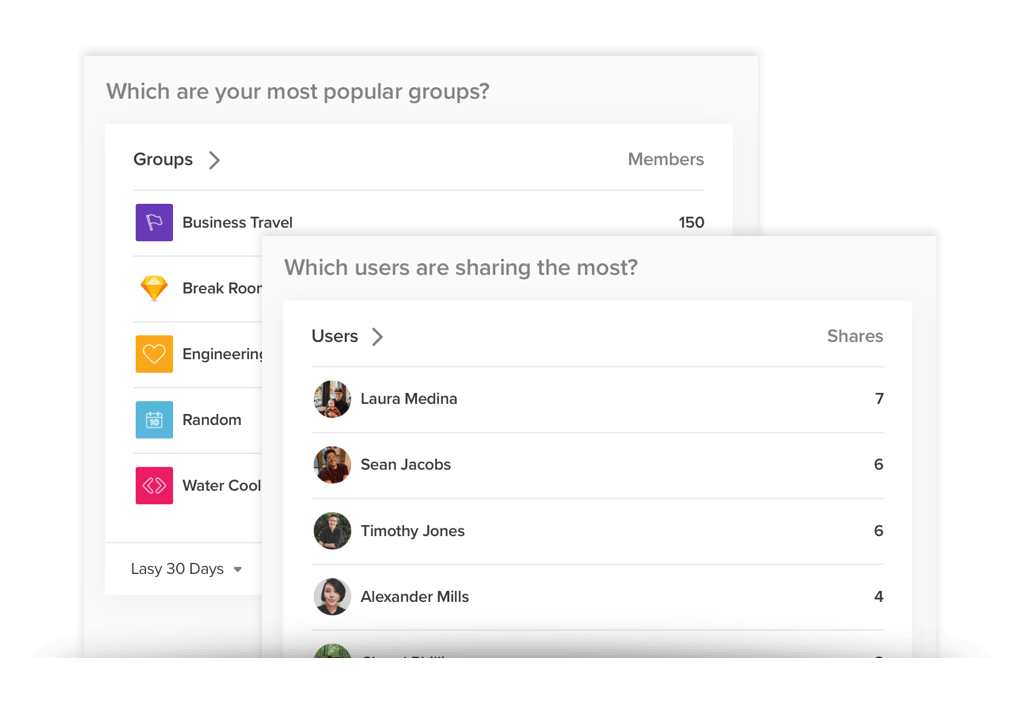Select the Engineering group name
The height and width of the screenshot is (718, 1020).
click(x=222, y=354)
